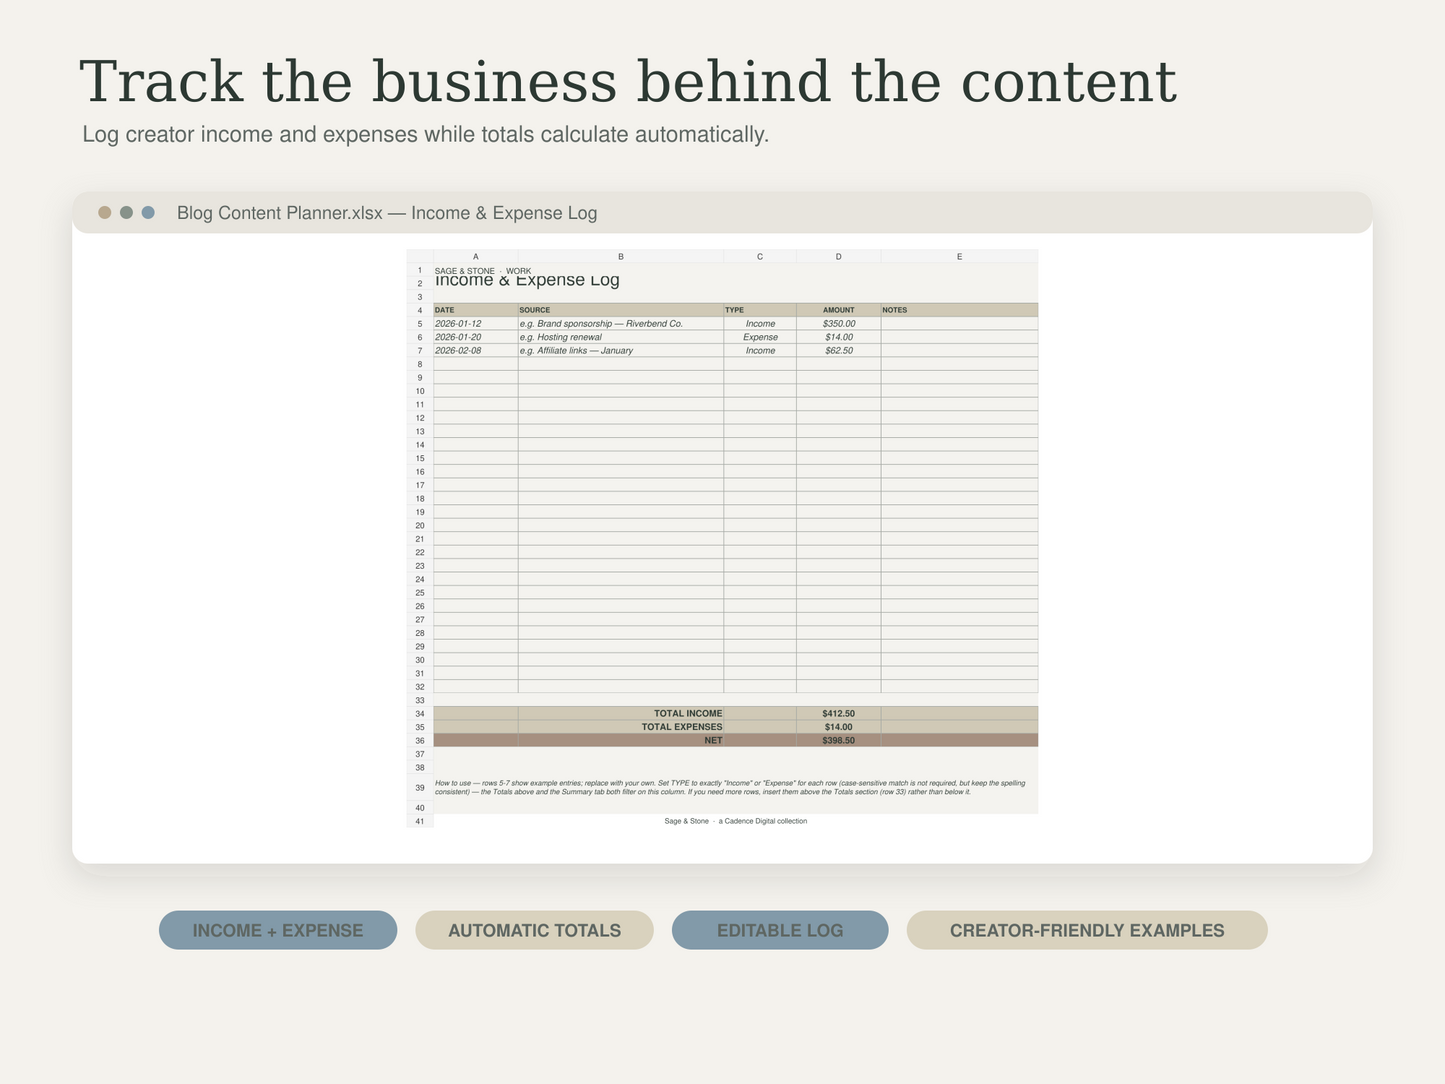Screen dimensions: 1445x1084
Task: Select the $14.00 total expenses value in row 35
Action: tap(839, 727)
